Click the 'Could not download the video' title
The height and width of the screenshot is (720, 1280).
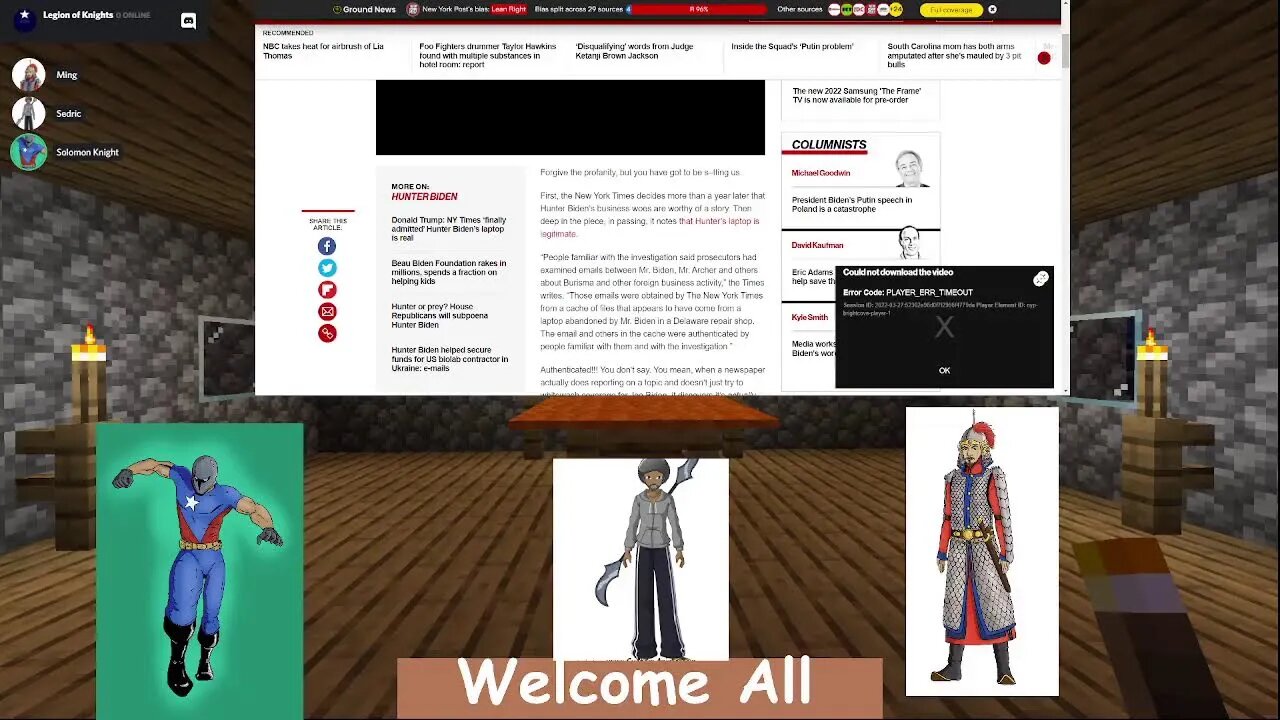coord(898,272)
